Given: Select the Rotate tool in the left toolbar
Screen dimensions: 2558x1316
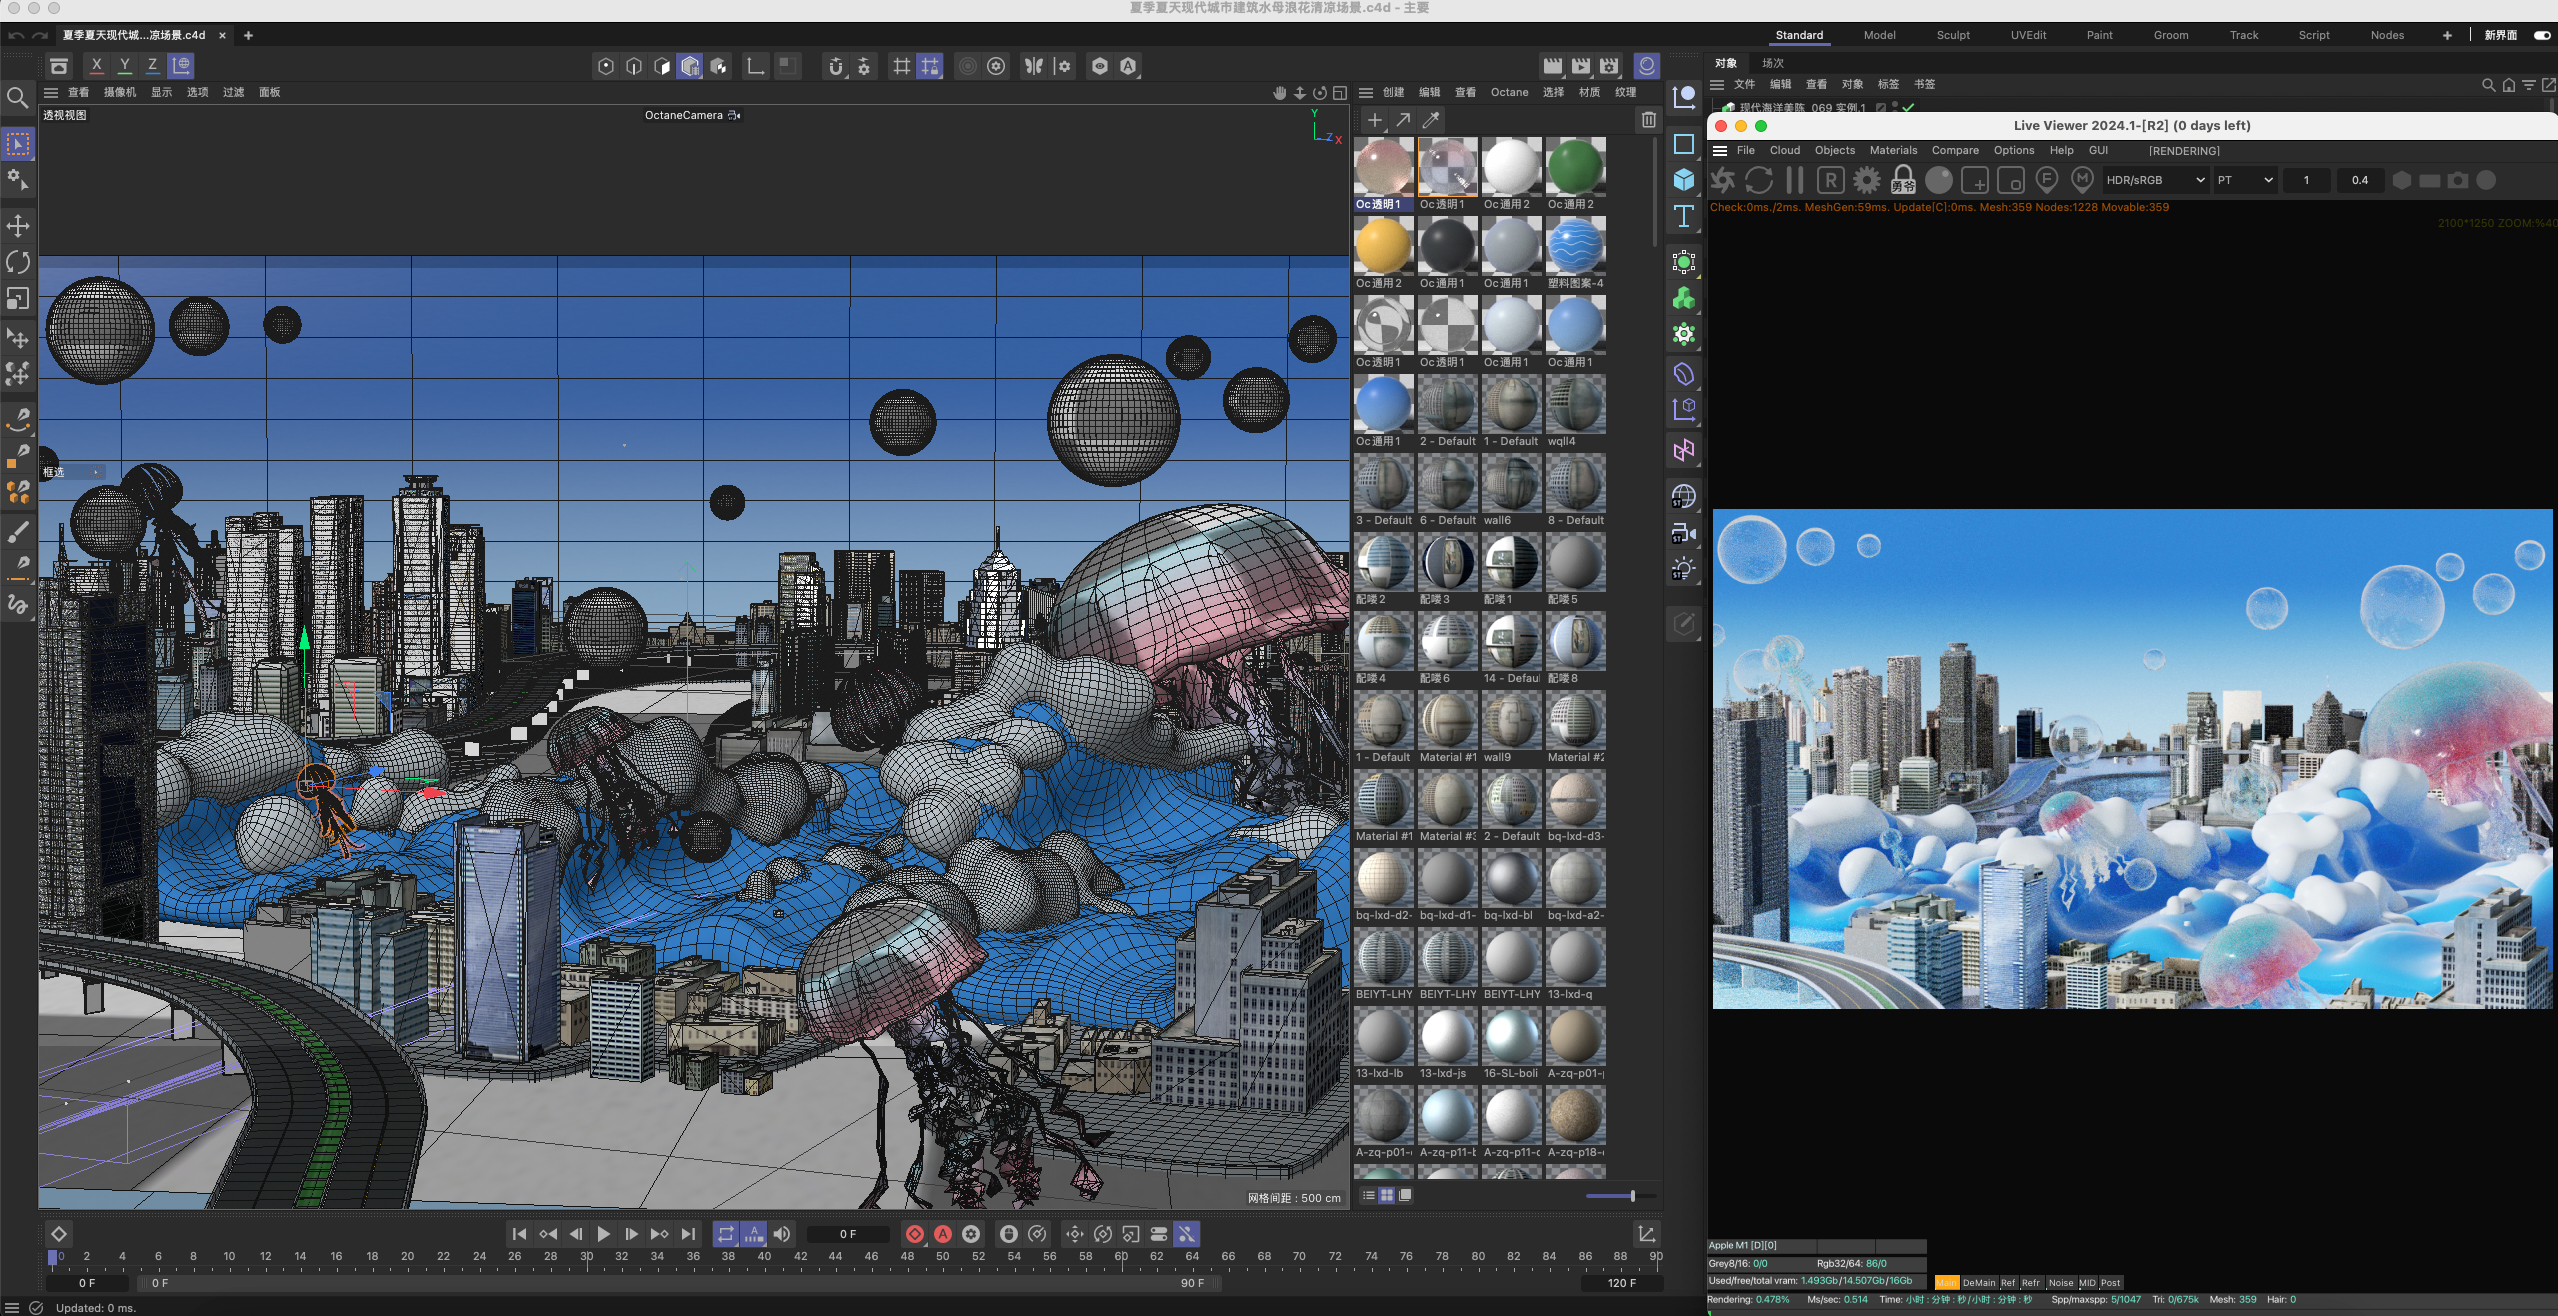Looking at the screenshot, I should click(18, 262).
